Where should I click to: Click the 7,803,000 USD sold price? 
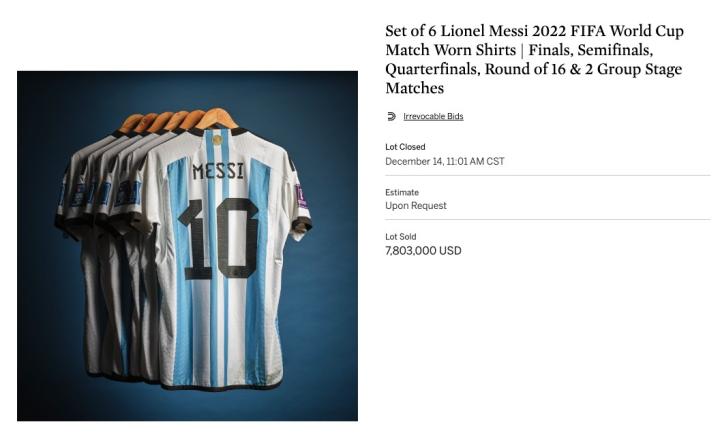[423, 251]
